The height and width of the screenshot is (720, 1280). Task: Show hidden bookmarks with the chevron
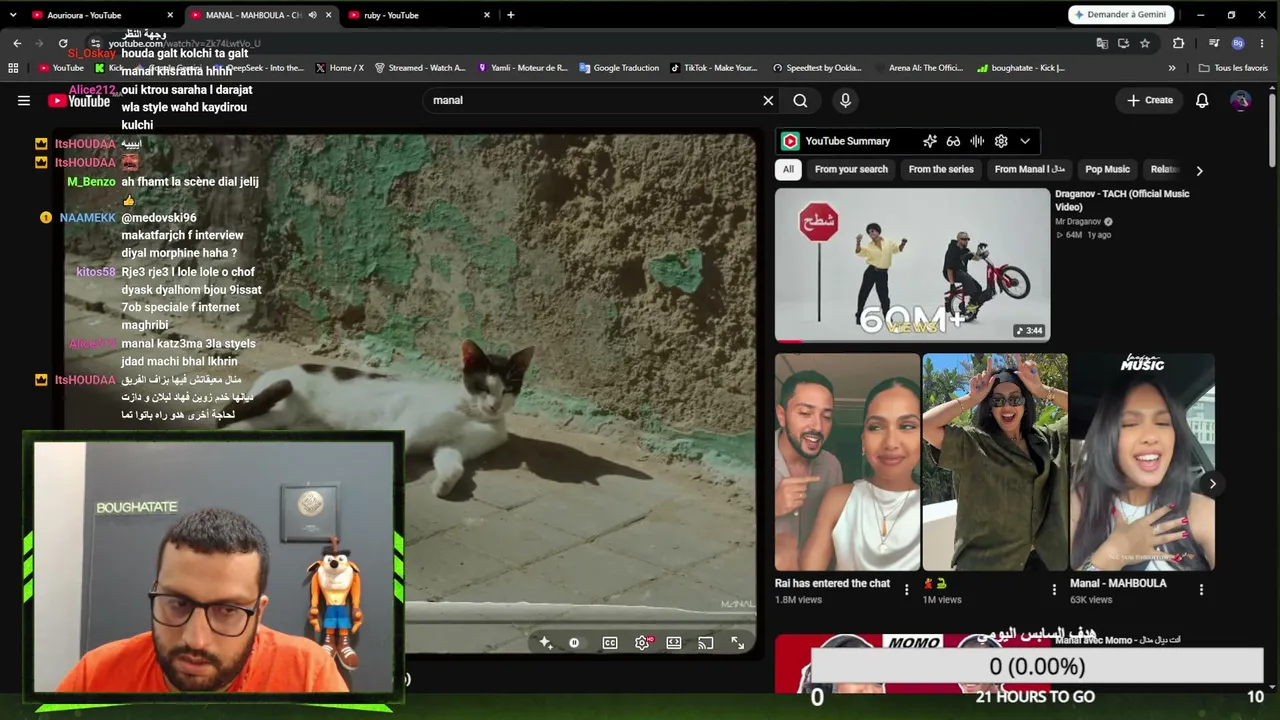tap(1172, 68)
